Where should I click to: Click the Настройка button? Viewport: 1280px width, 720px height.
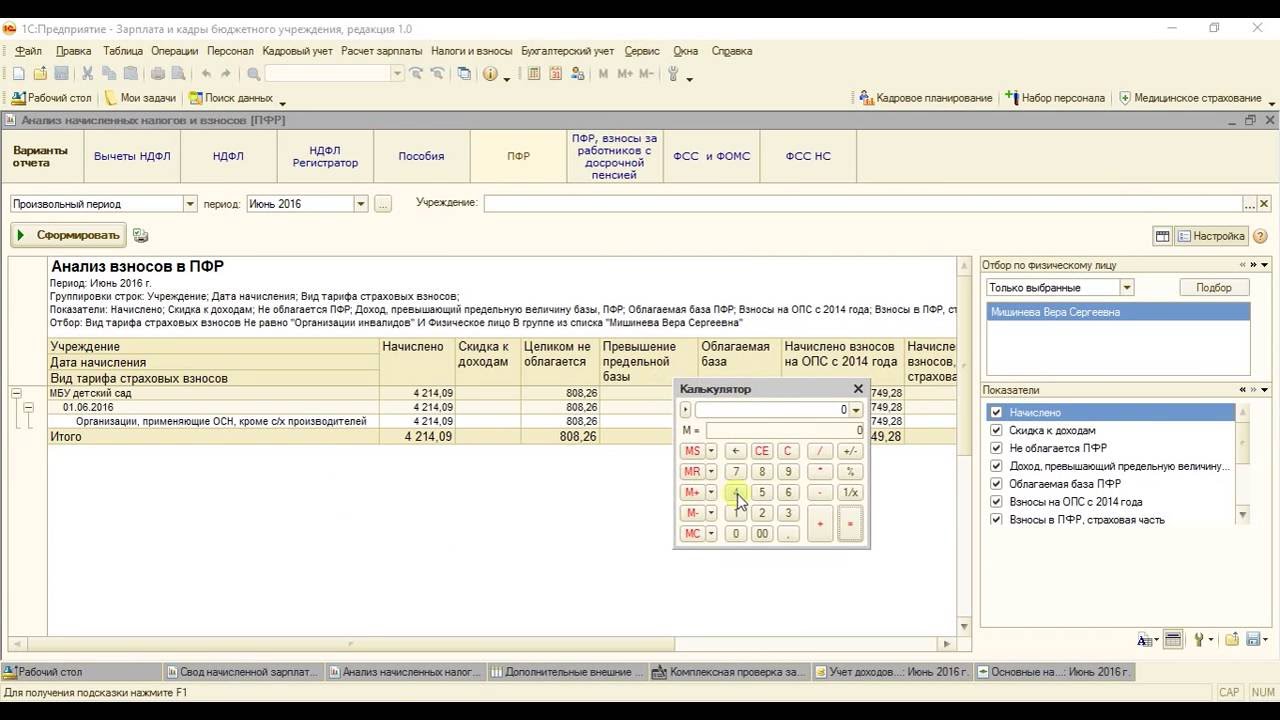[x=1210, y=236]
